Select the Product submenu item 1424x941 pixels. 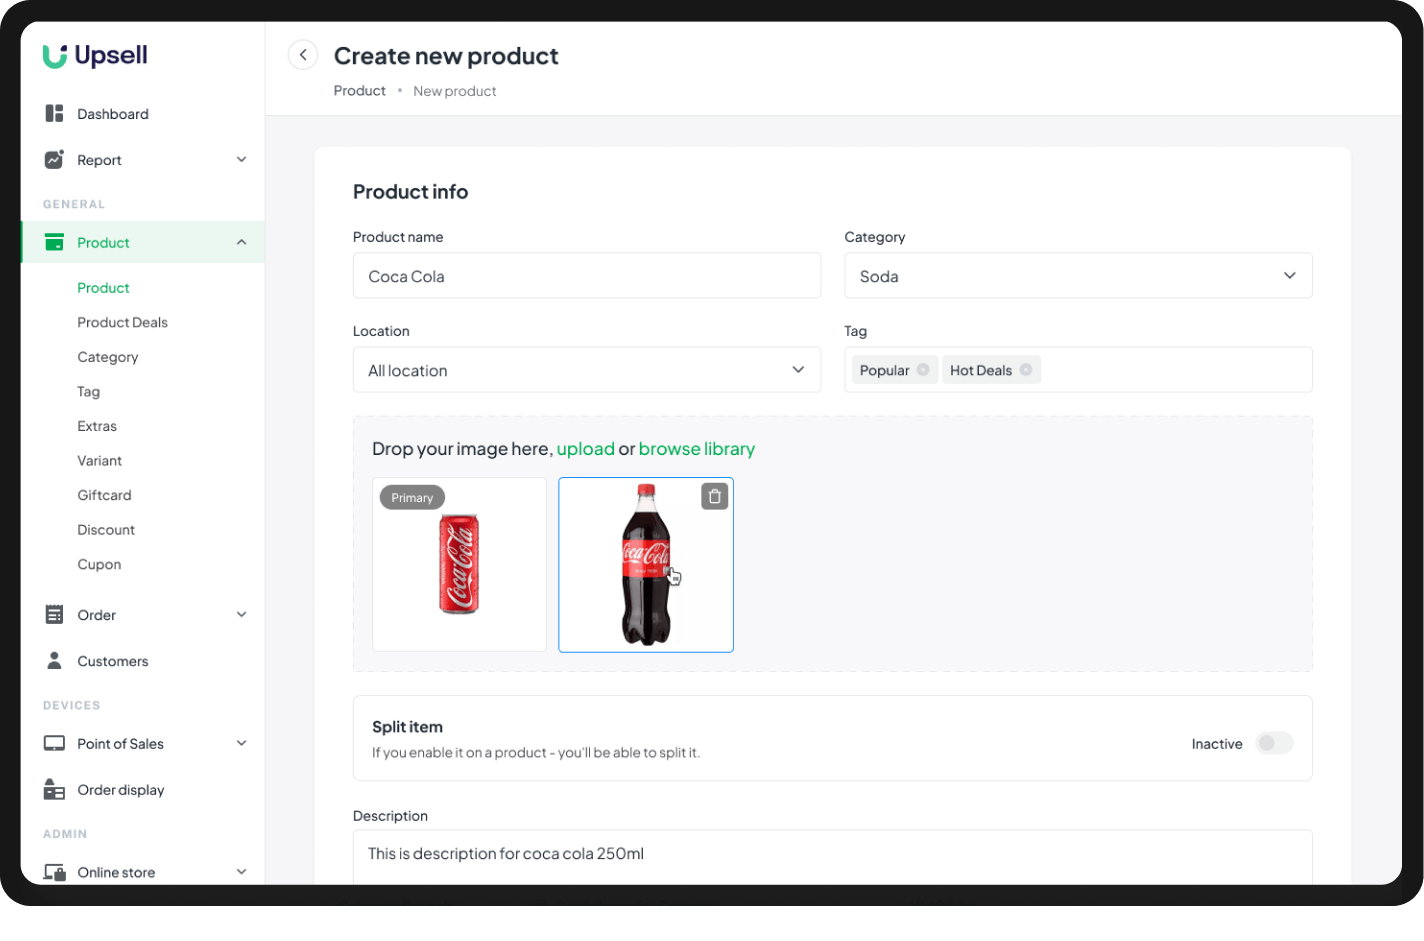[x=103, y=288]
